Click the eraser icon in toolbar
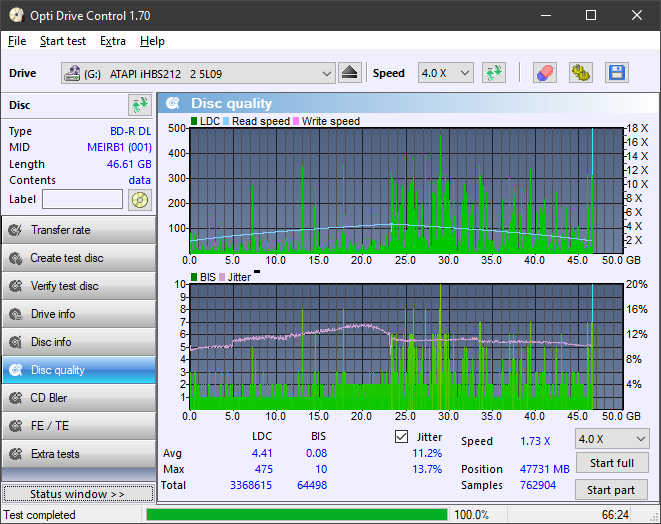661x524 pixels. [x=544, y=73]
